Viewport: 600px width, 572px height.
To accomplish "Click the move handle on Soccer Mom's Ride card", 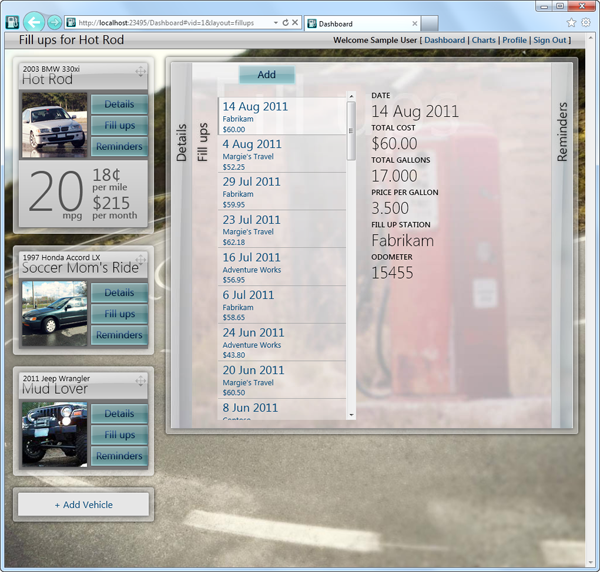I will click(x=140, y=259).
